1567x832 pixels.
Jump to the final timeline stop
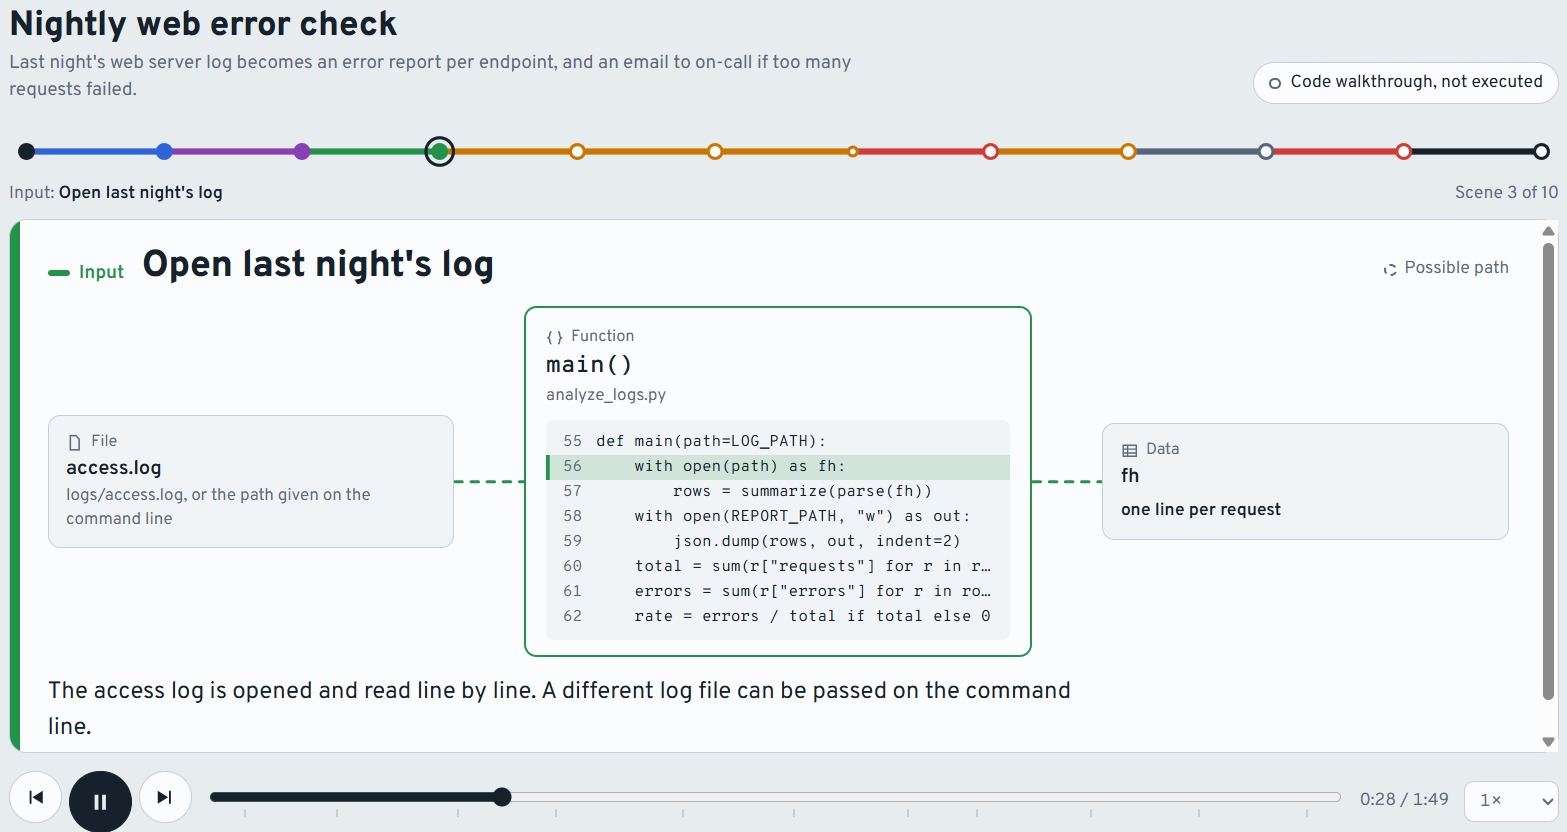[1541, 152]
